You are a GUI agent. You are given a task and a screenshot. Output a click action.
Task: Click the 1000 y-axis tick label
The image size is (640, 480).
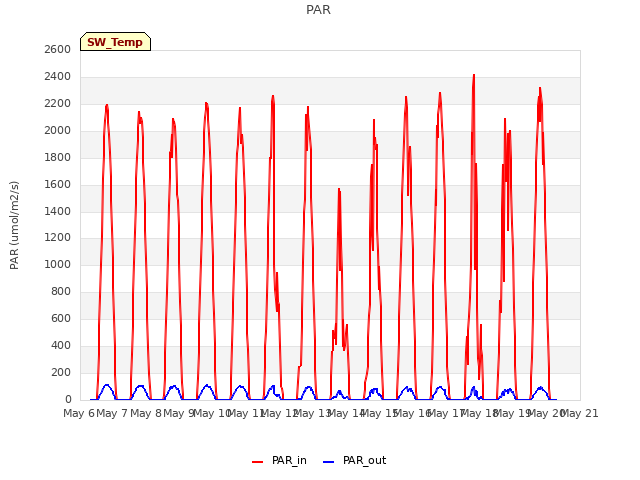point(58,264)
